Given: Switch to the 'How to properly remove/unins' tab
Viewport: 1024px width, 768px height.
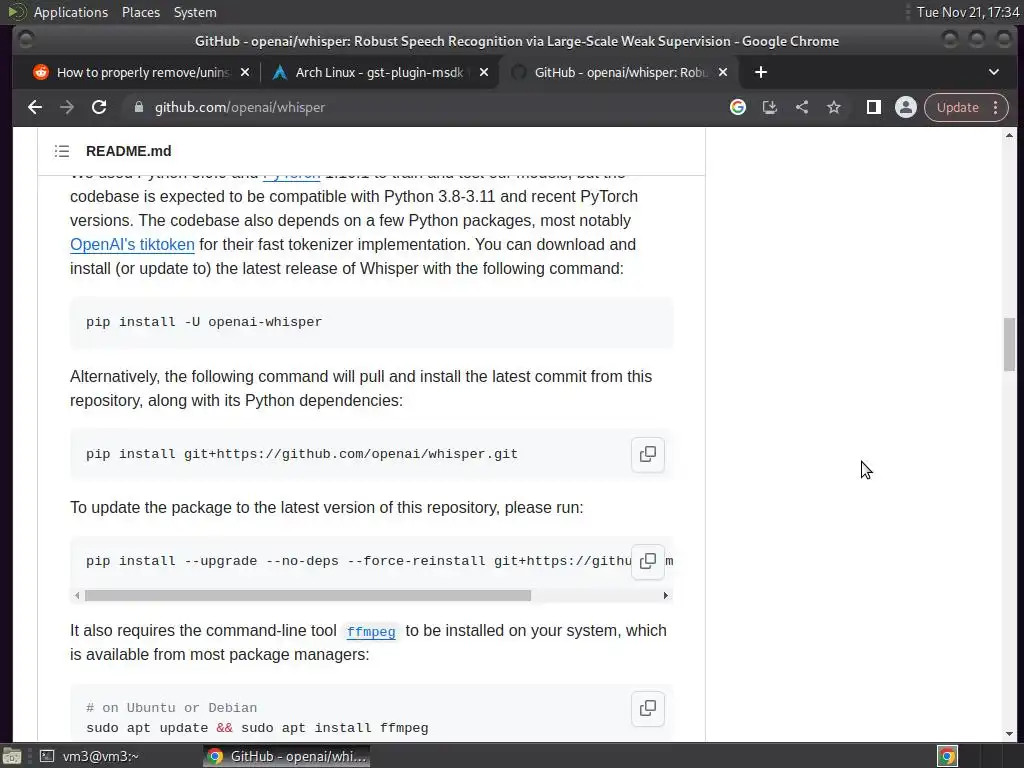Looking at the screenshot, I should click(143, 72).
